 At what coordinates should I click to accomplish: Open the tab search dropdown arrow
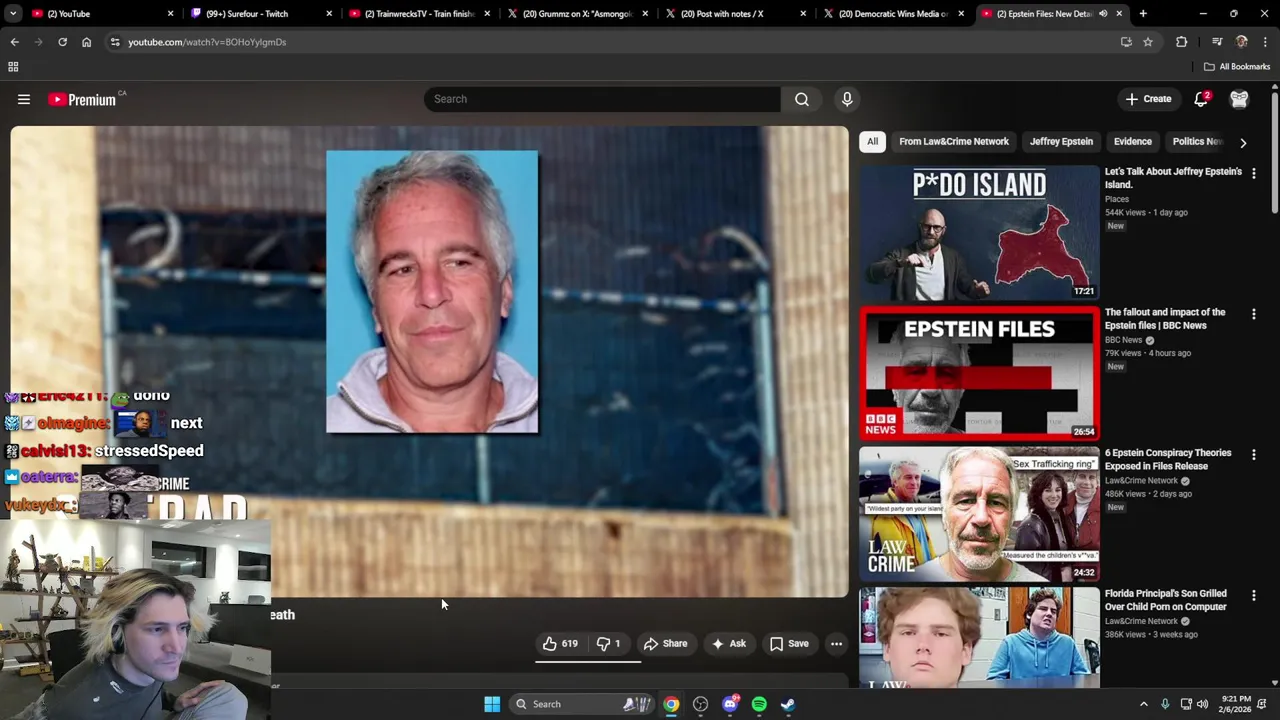pyautogui.click(x=13, y=14)
